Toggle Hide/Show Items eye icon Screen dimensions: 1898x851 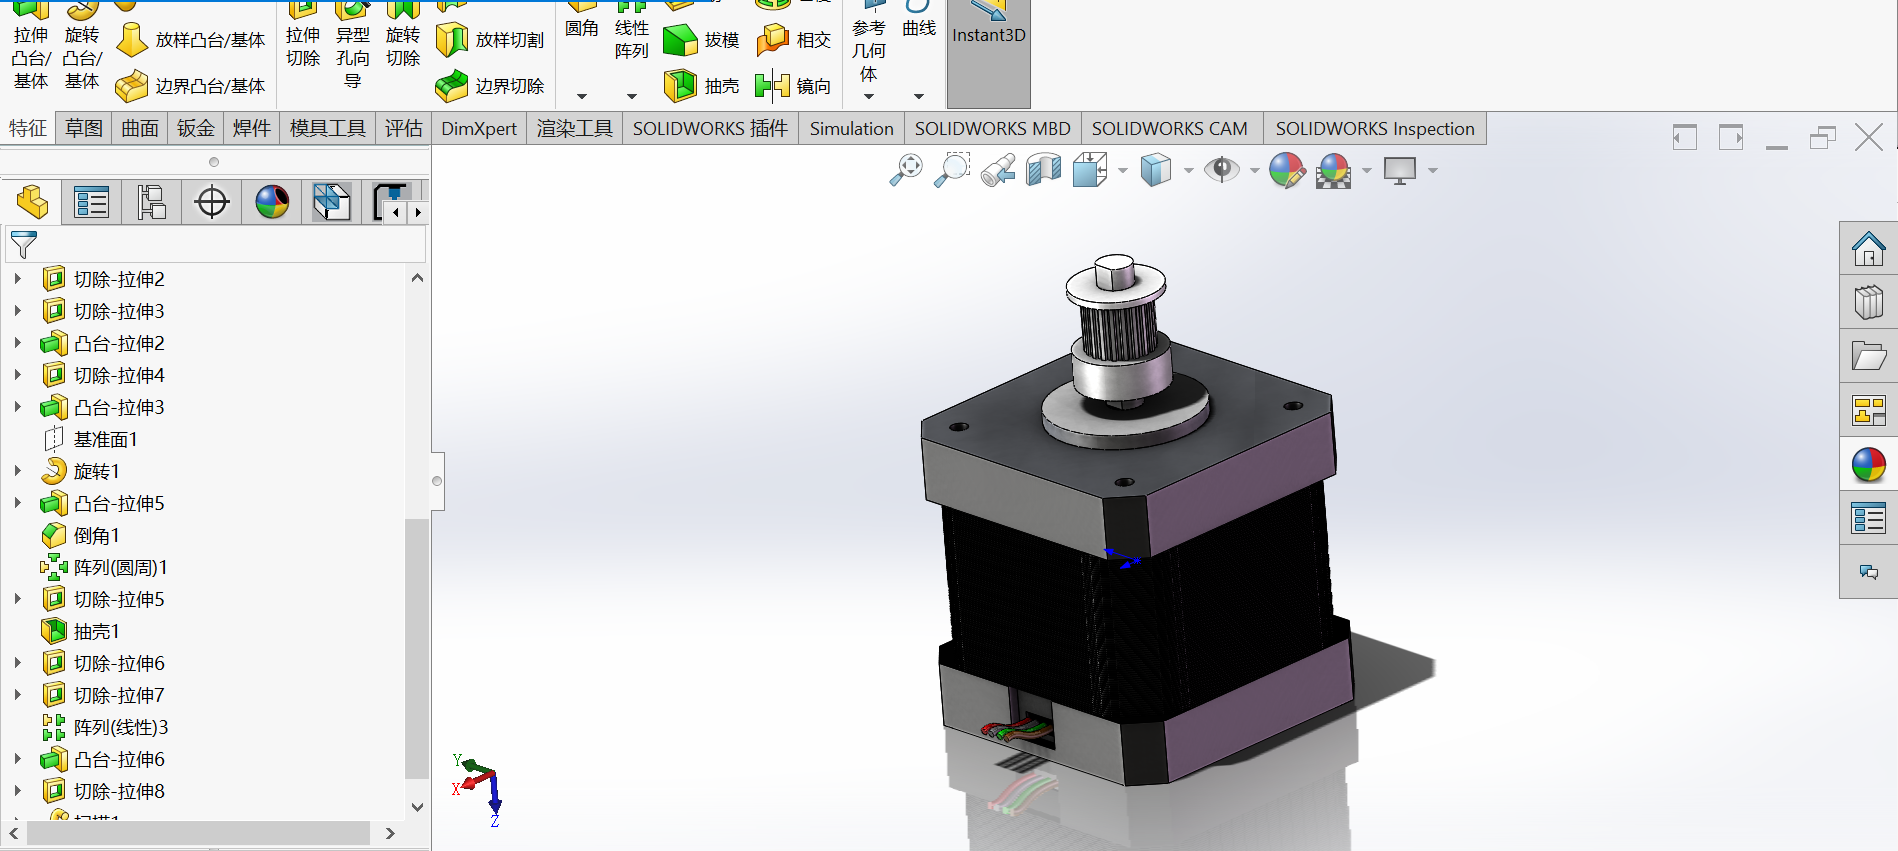click(1221, 169)
